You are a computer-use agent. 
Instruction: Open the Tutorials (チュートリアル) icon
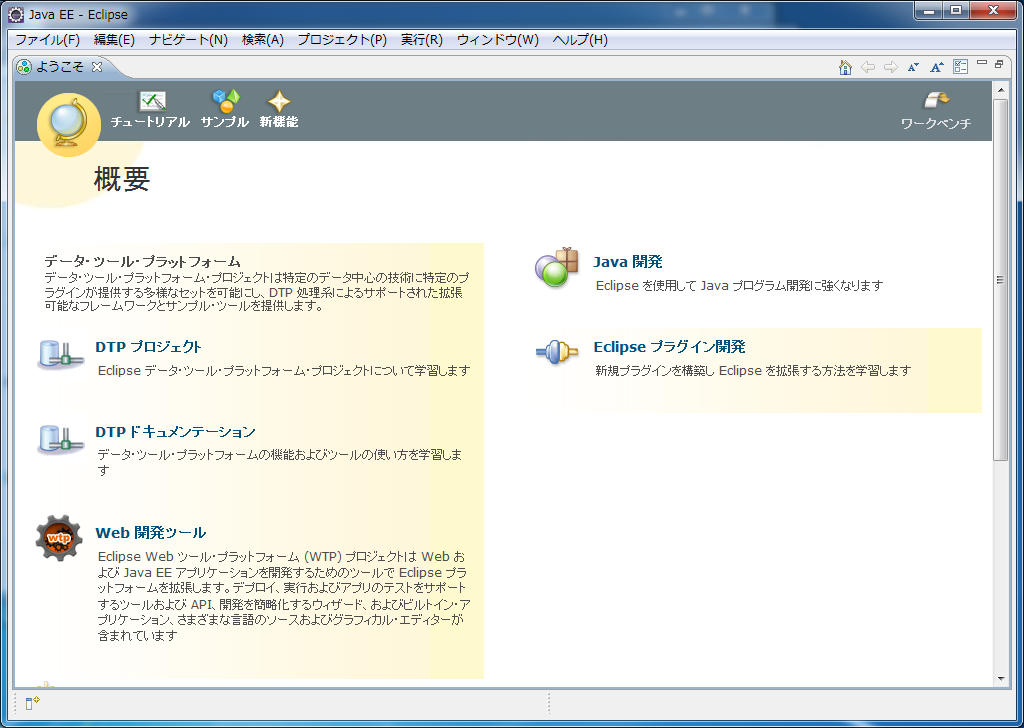click(x=151, y=102)
